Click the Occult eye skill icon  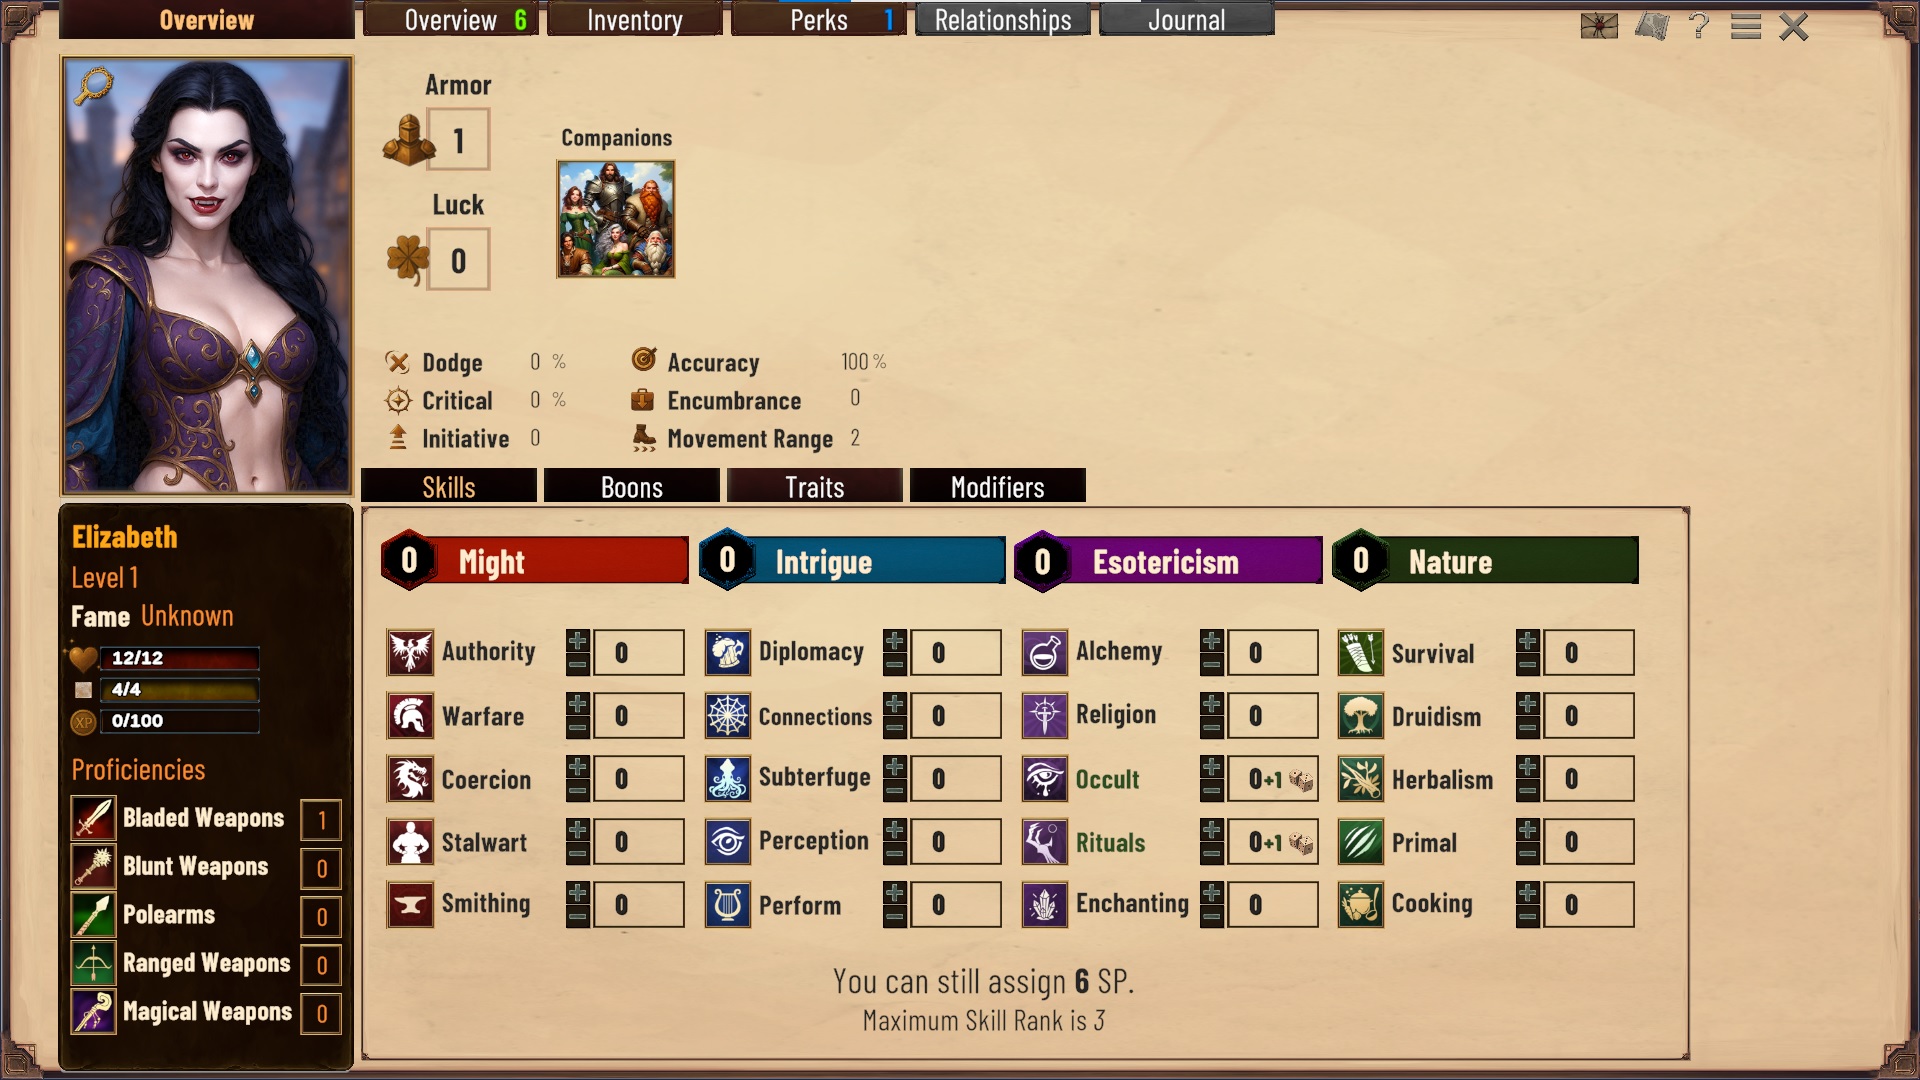pyautogui.click(x=1044, y=779)
